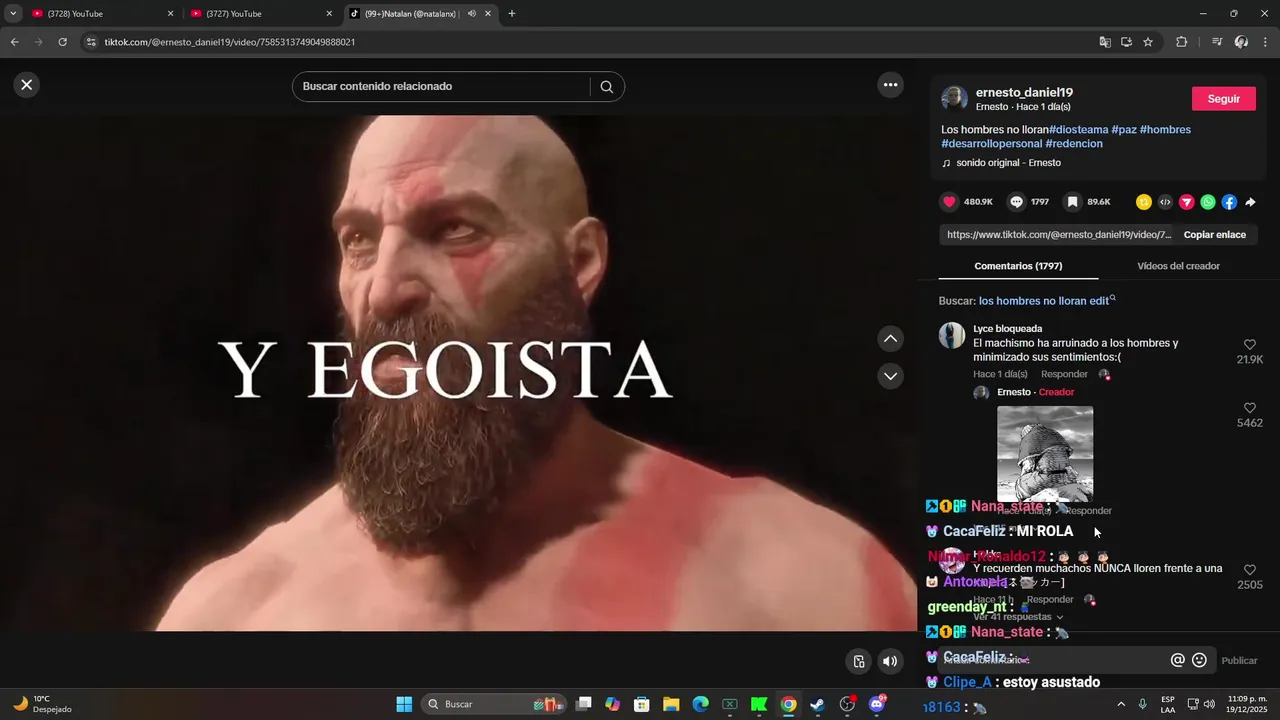Follow the creator with 'Seguir' button

pos(1223,99)
